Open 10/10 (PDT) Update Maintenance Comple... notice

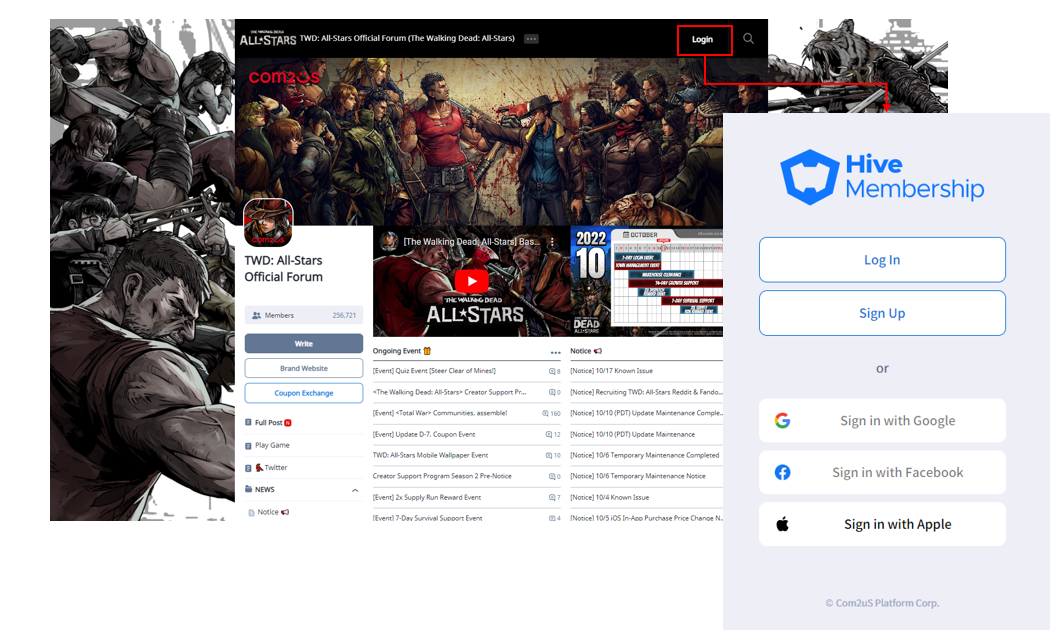[646, 413]
